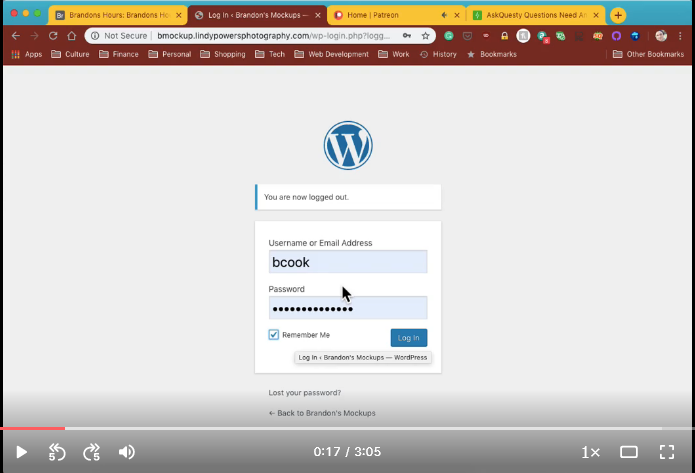Click the browser forward arrow
Viewport: 695px width, 473px height.
34,36
